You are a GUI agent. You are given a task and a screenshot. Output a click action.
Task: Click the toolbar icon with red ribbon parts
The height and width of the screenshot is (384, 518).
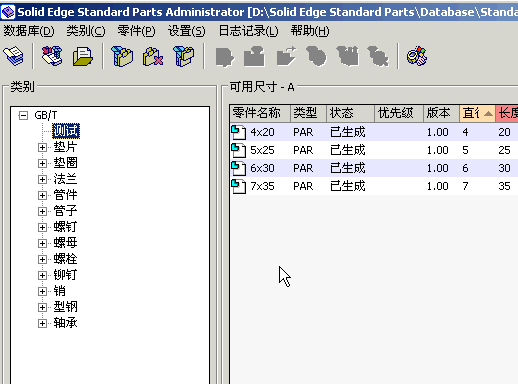[52, 56]
